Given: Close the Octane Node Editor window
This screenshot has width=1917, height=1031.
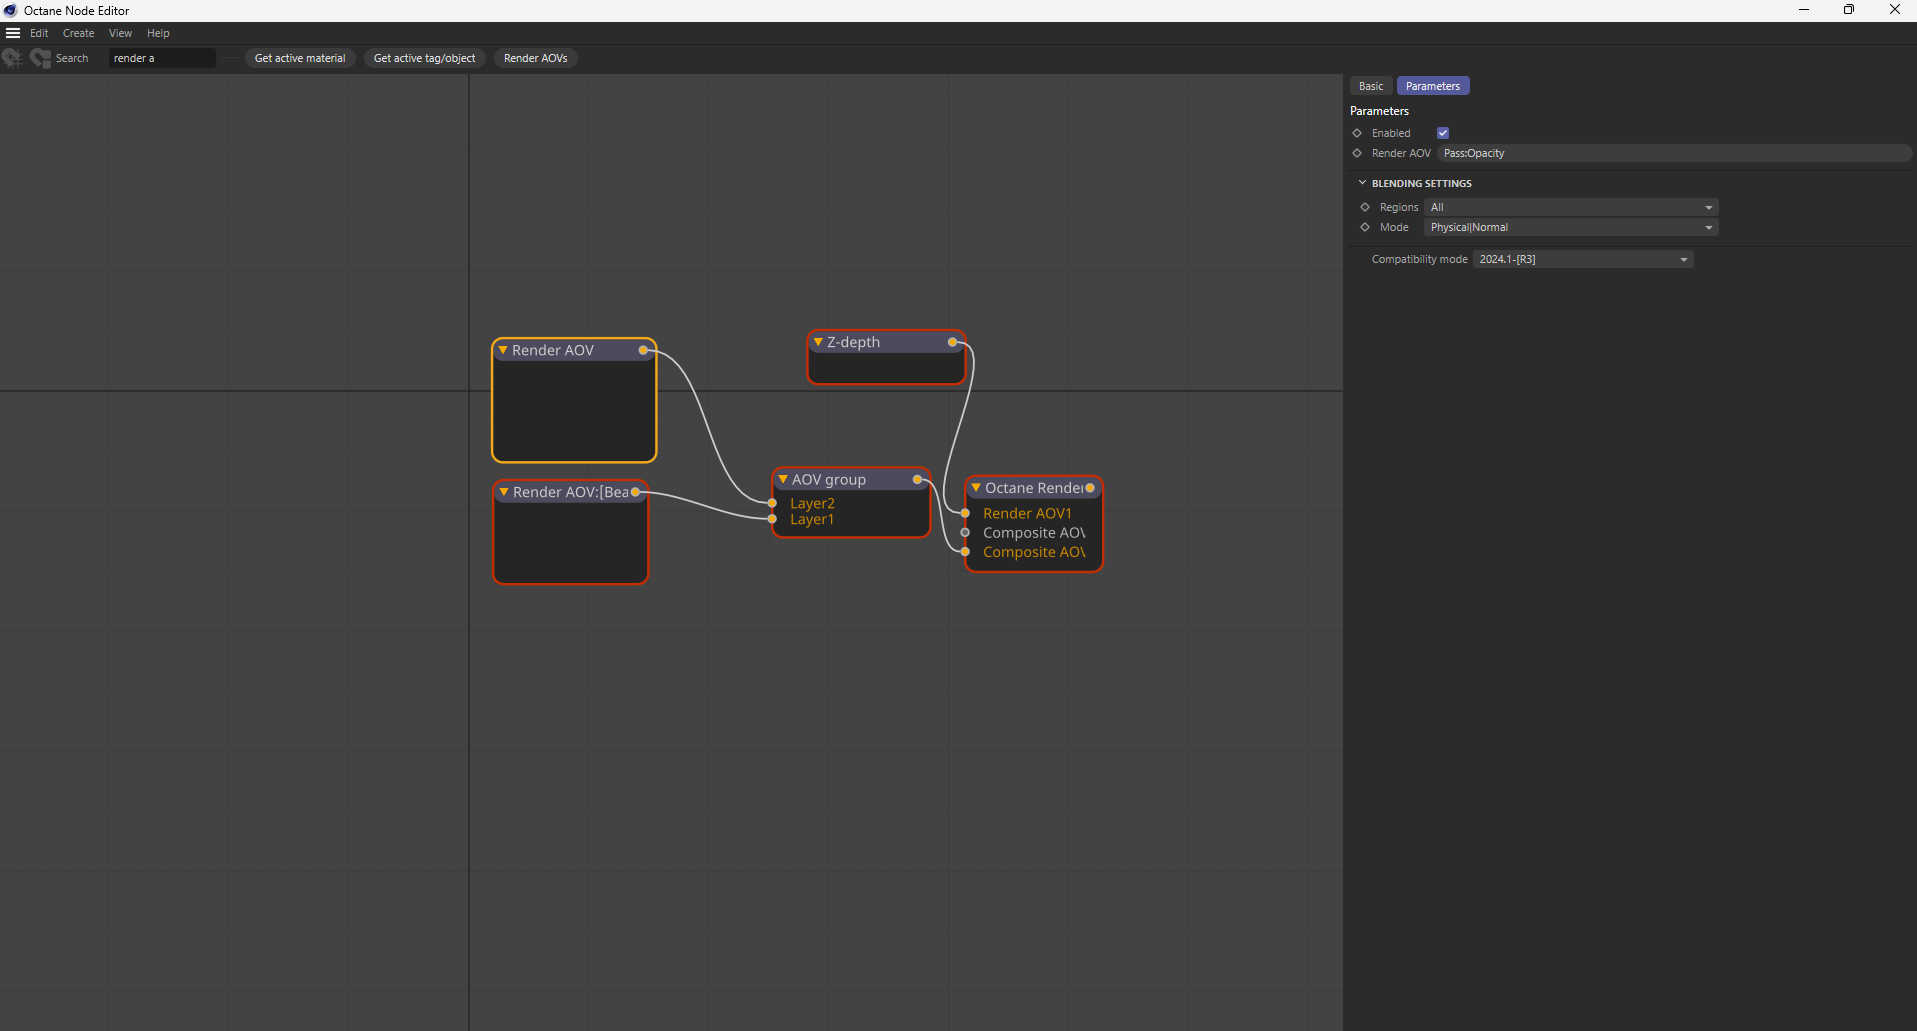Looking at the screenshot, I should coord(1894,10).
